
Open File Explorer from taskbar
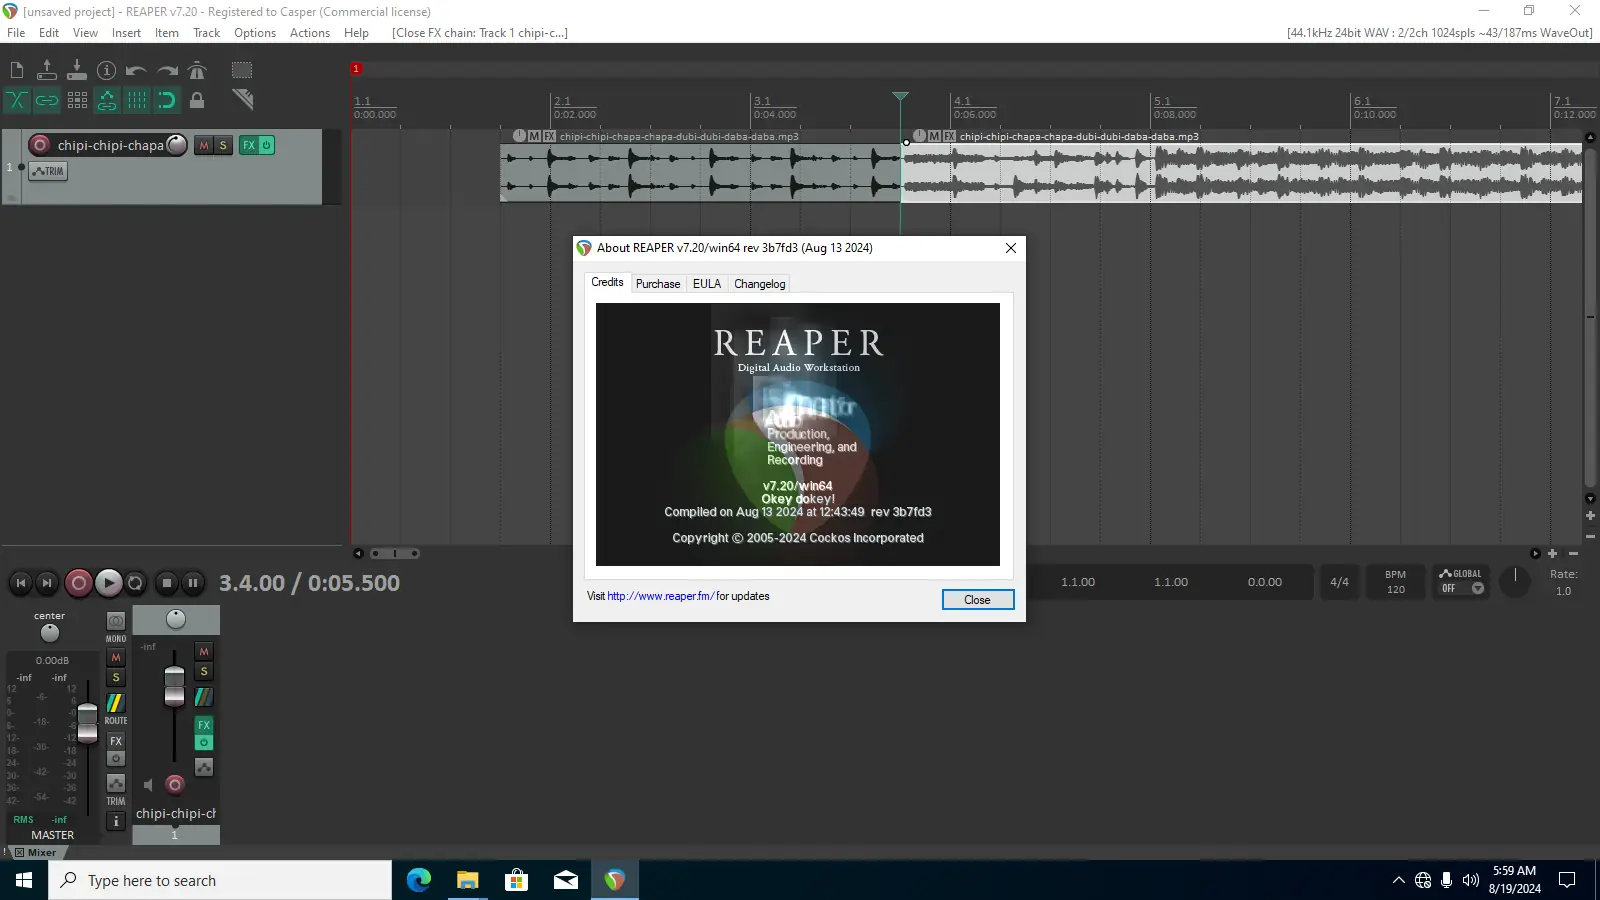(467, 880)
